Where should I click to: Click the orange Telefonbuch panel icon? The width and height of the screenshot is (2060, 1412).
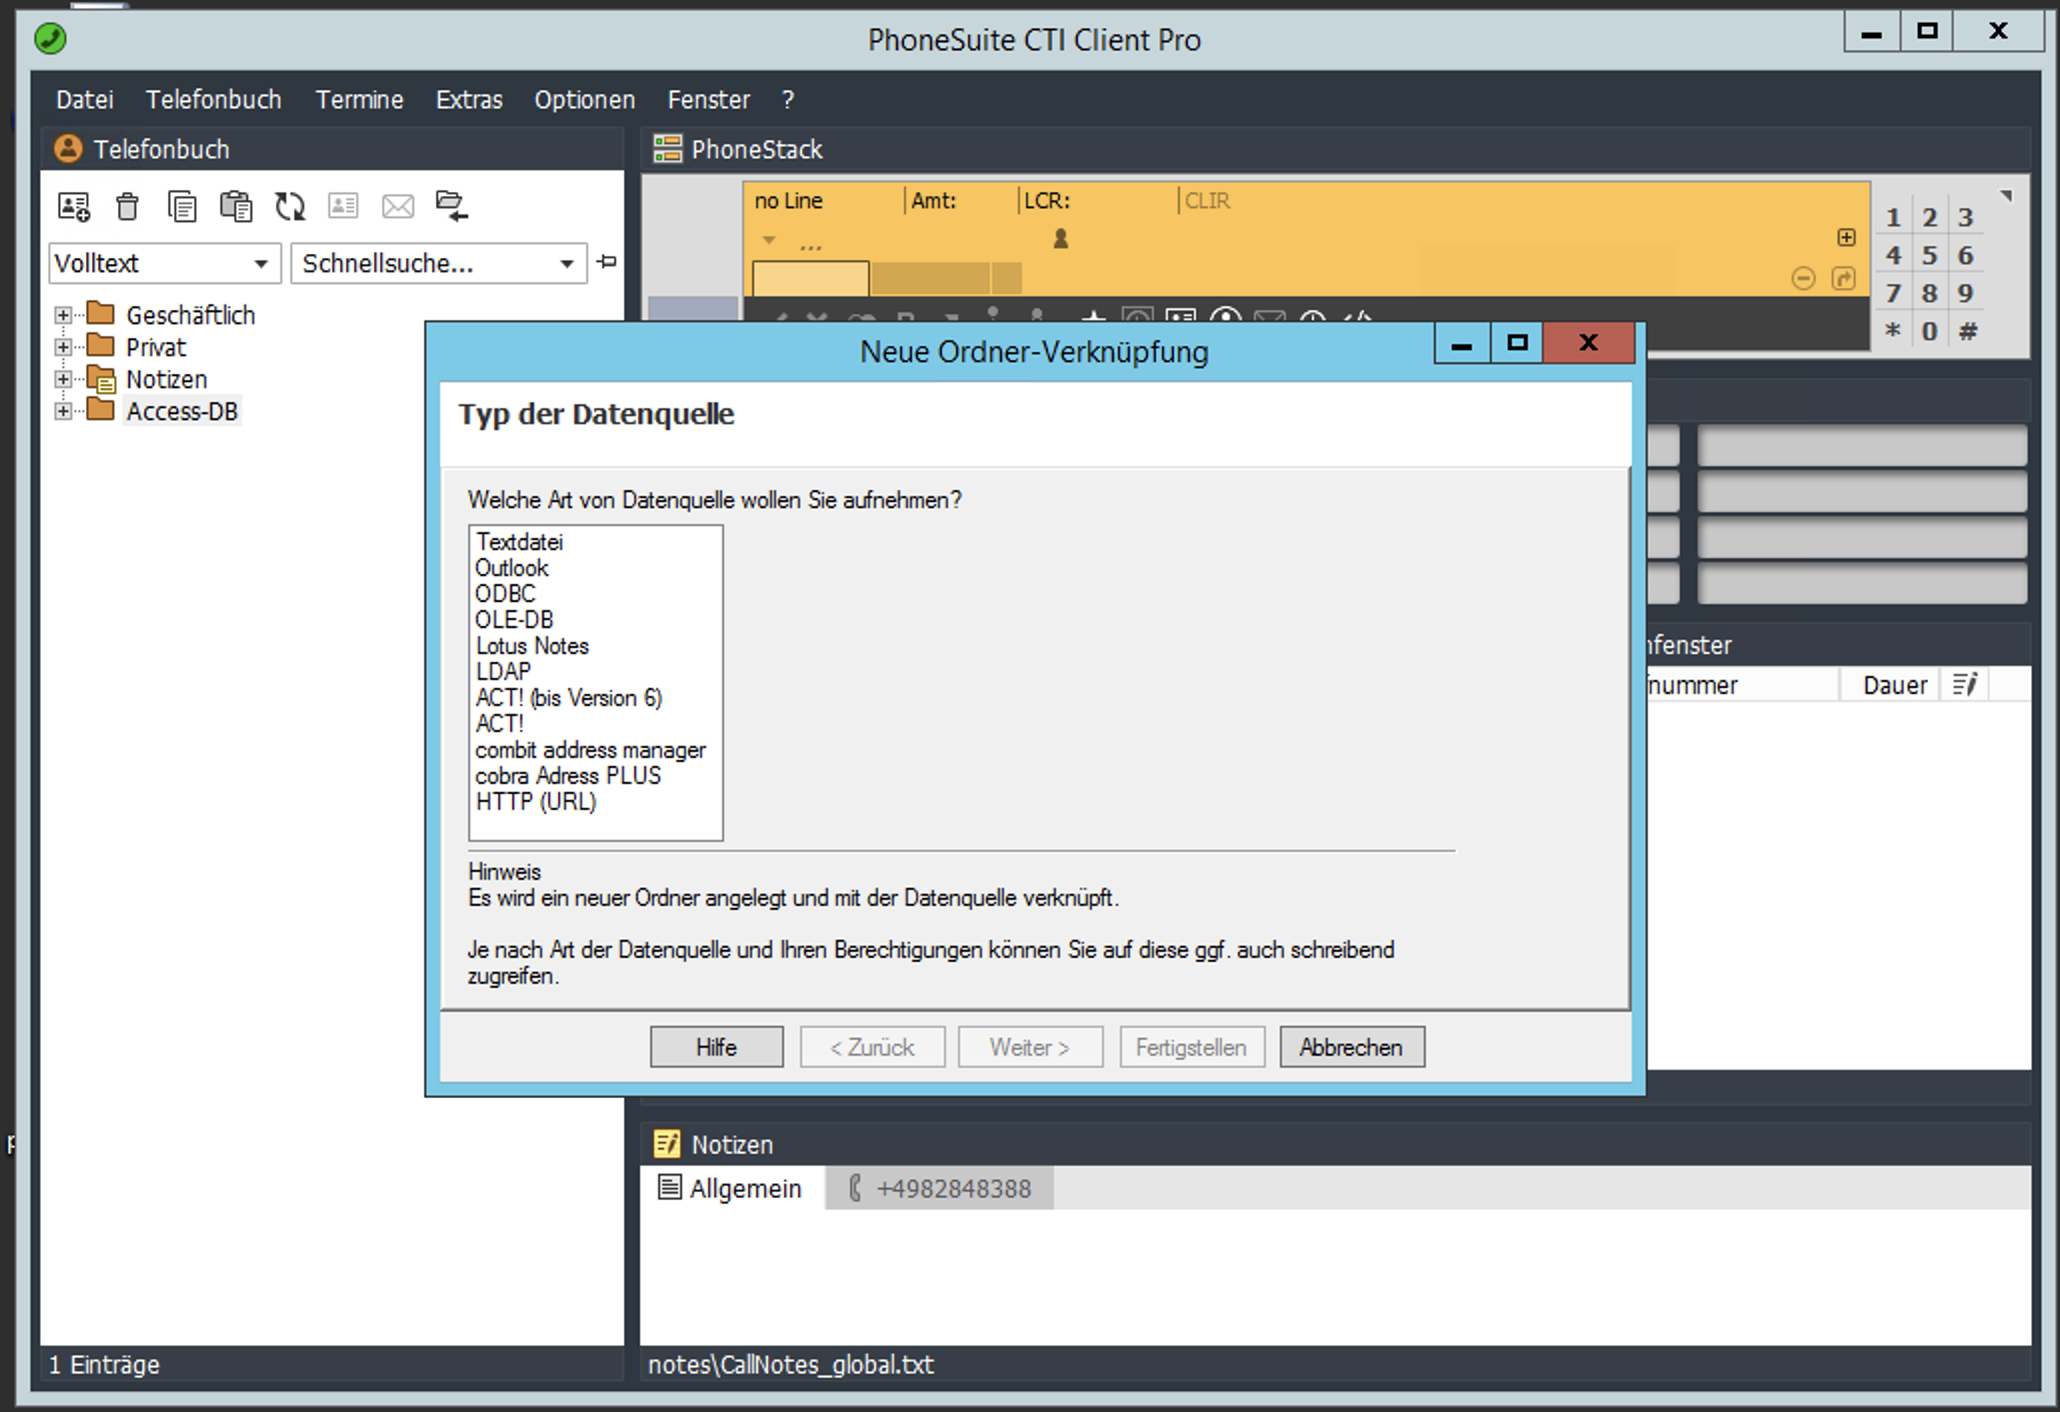click(x=68, y=149)
